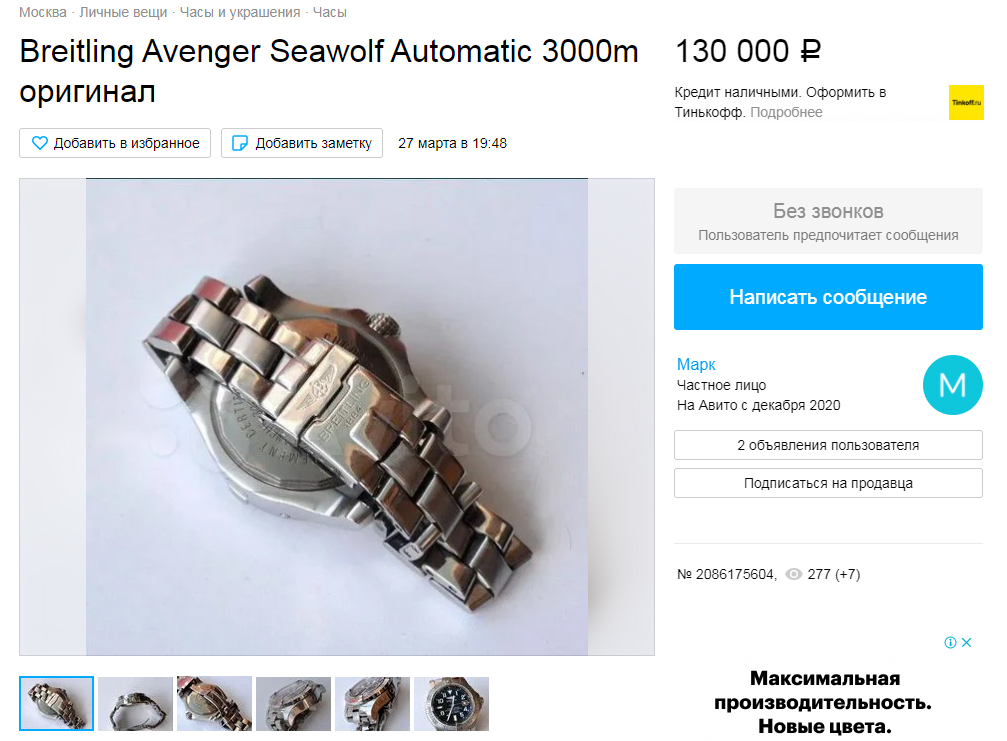
Task: Open seller profile link Марк
Action: tap(696, 364)
